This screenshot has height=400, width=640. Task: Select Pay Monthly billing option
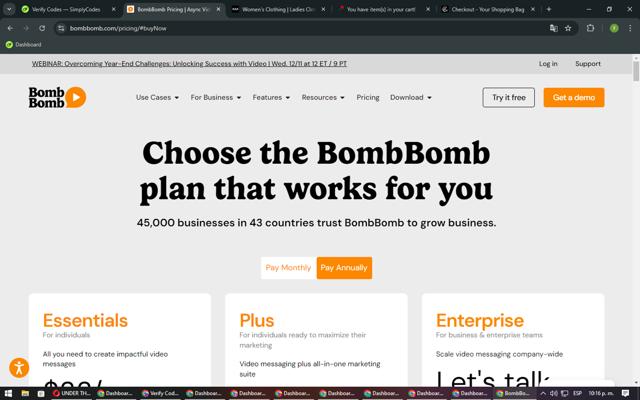[288, 268]
